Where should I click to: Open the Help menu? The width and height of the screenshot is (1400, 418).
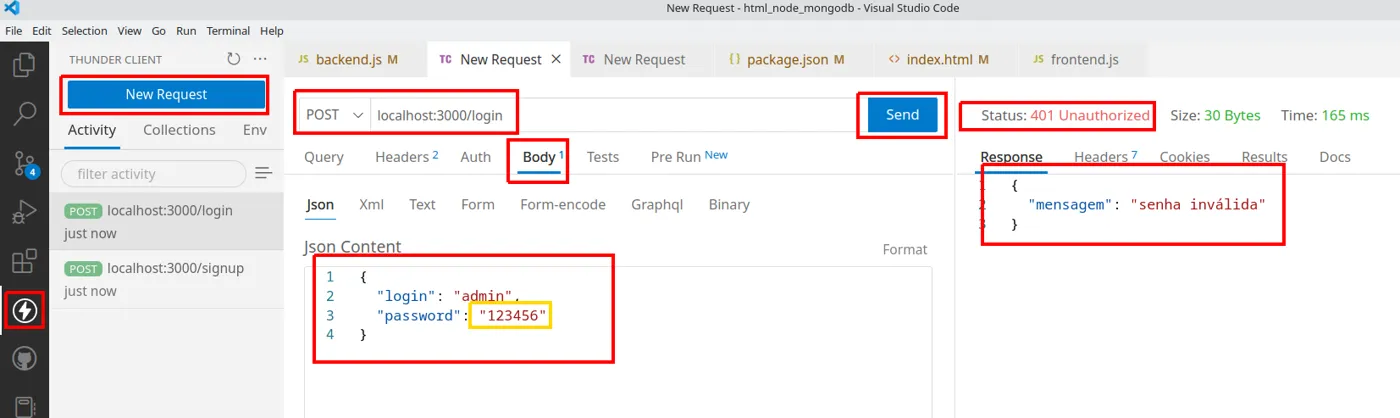pyautogui.click(x=271, y=31)
